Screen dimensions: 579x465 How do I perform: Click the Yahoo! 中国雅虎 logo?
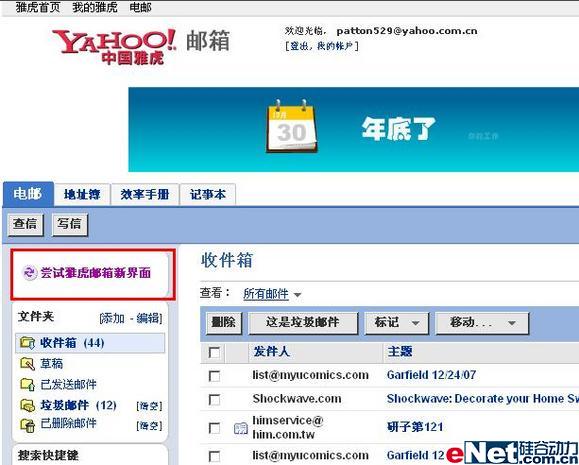pyautogui.click(x=114, y=47)
